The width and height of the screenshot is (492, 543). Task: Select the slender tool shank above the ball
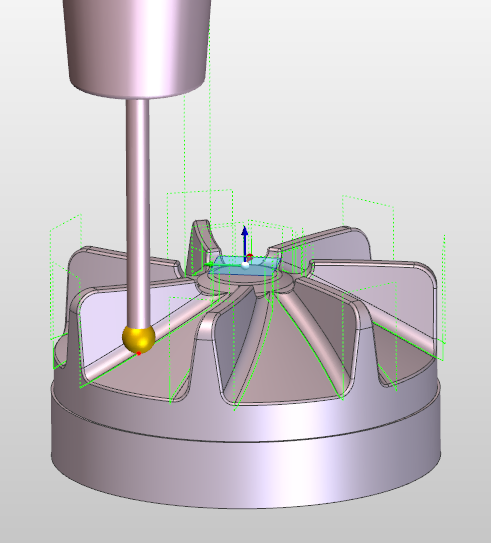click(x=138, y=213)
